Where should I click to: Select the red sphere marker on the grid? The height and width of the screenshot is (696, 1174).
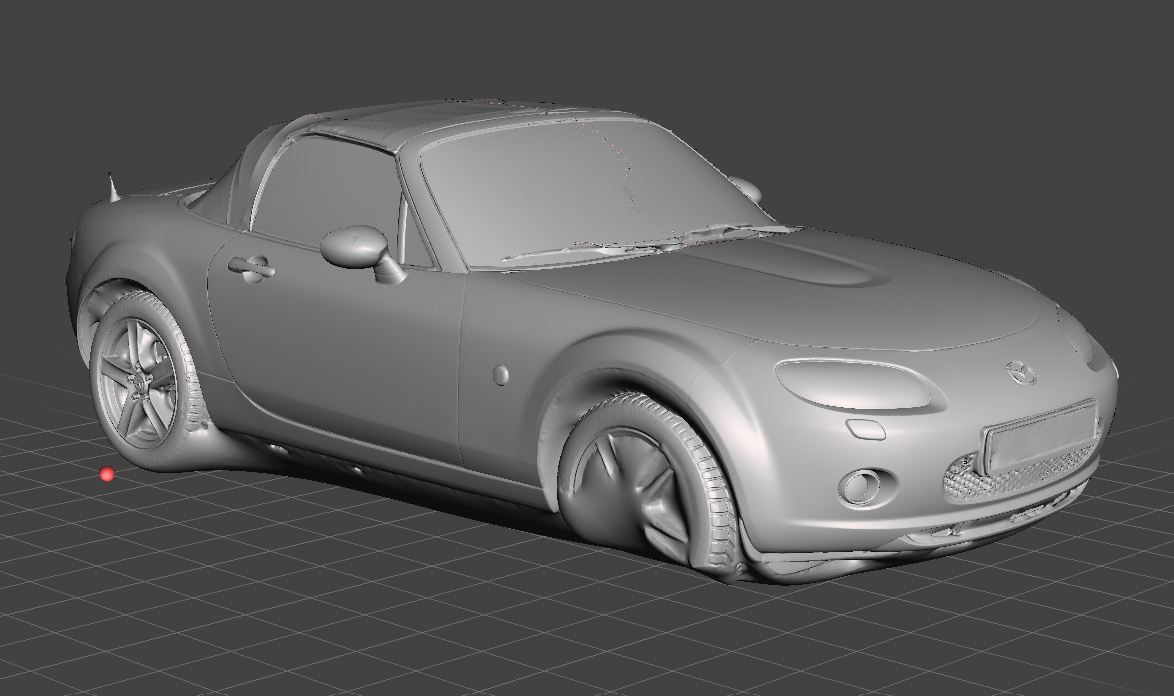point(107,474)
